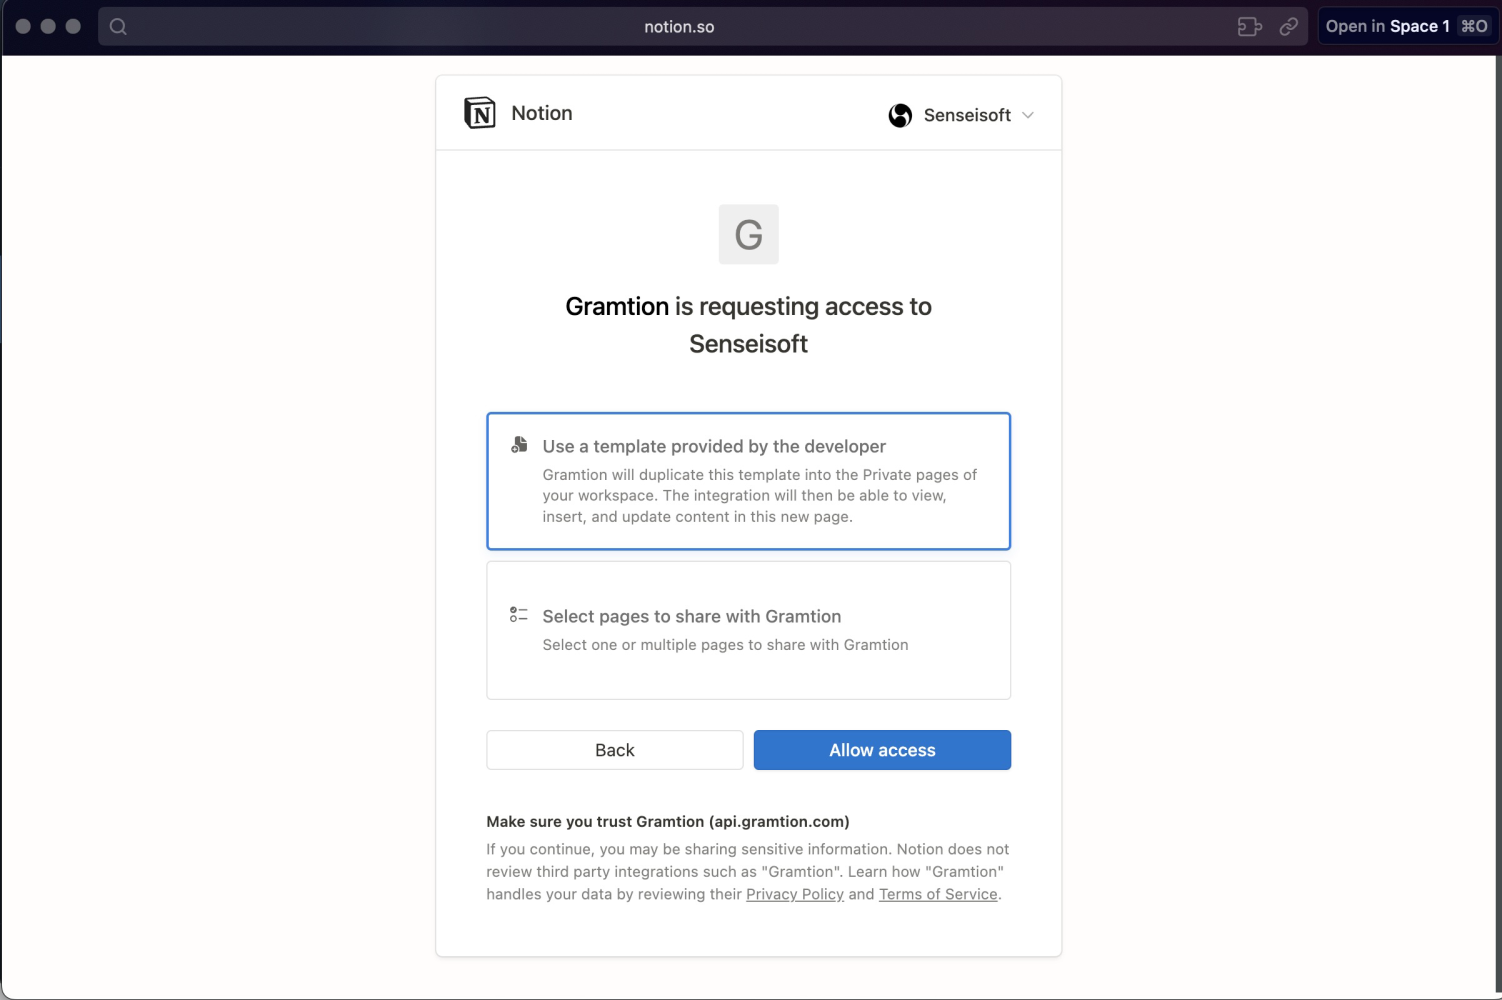This screenshot has width=1502, height=1000.
Task: Click the copy link icon in toolbar
Action: pos(1289,27)
